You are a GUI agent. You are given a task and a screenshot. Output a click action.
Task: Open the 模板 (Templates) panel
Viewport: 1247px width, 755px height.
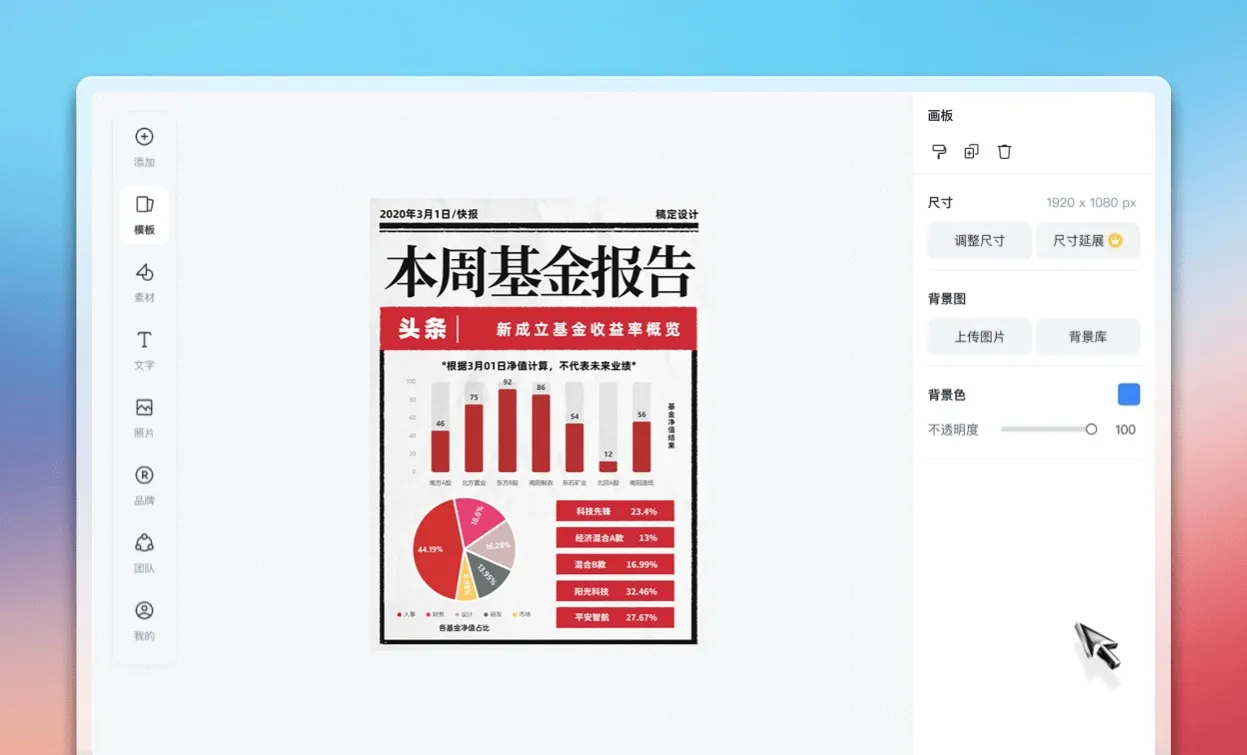click(x=144, y=204)
